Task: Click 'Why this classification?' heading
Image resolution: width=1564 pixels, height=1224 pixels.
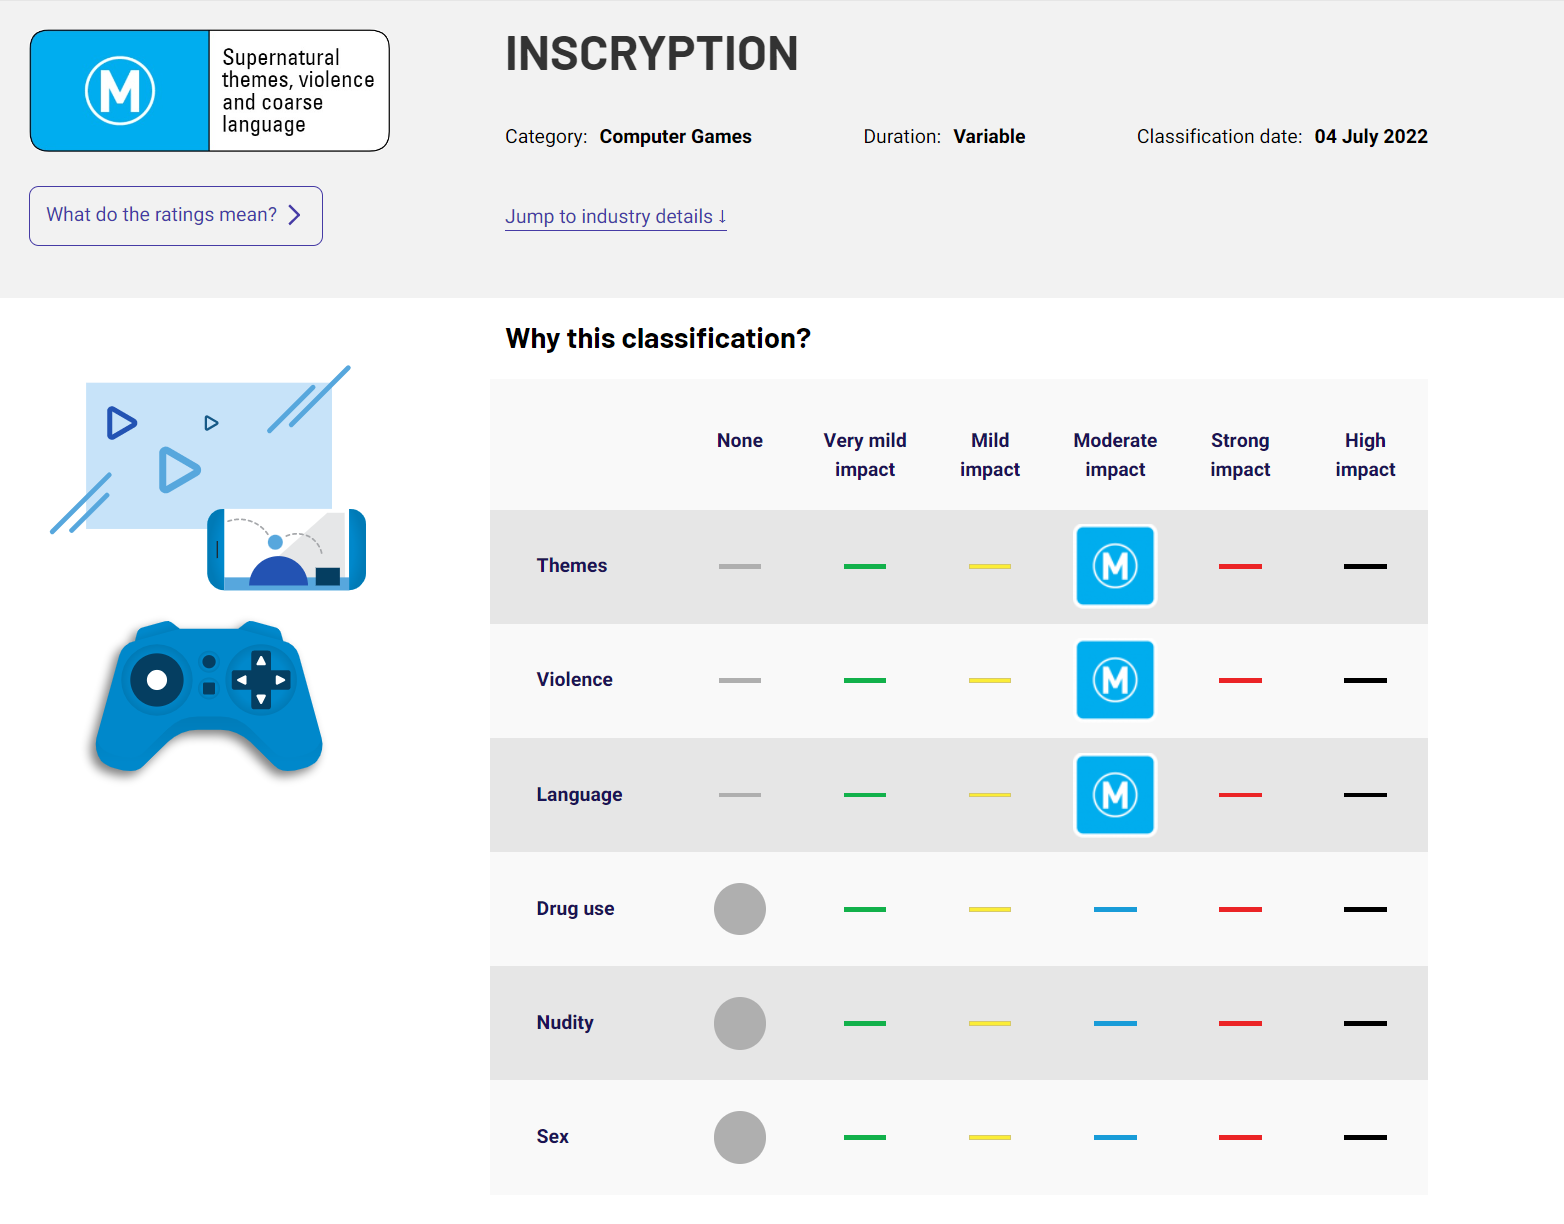Action: coord(658,339)
